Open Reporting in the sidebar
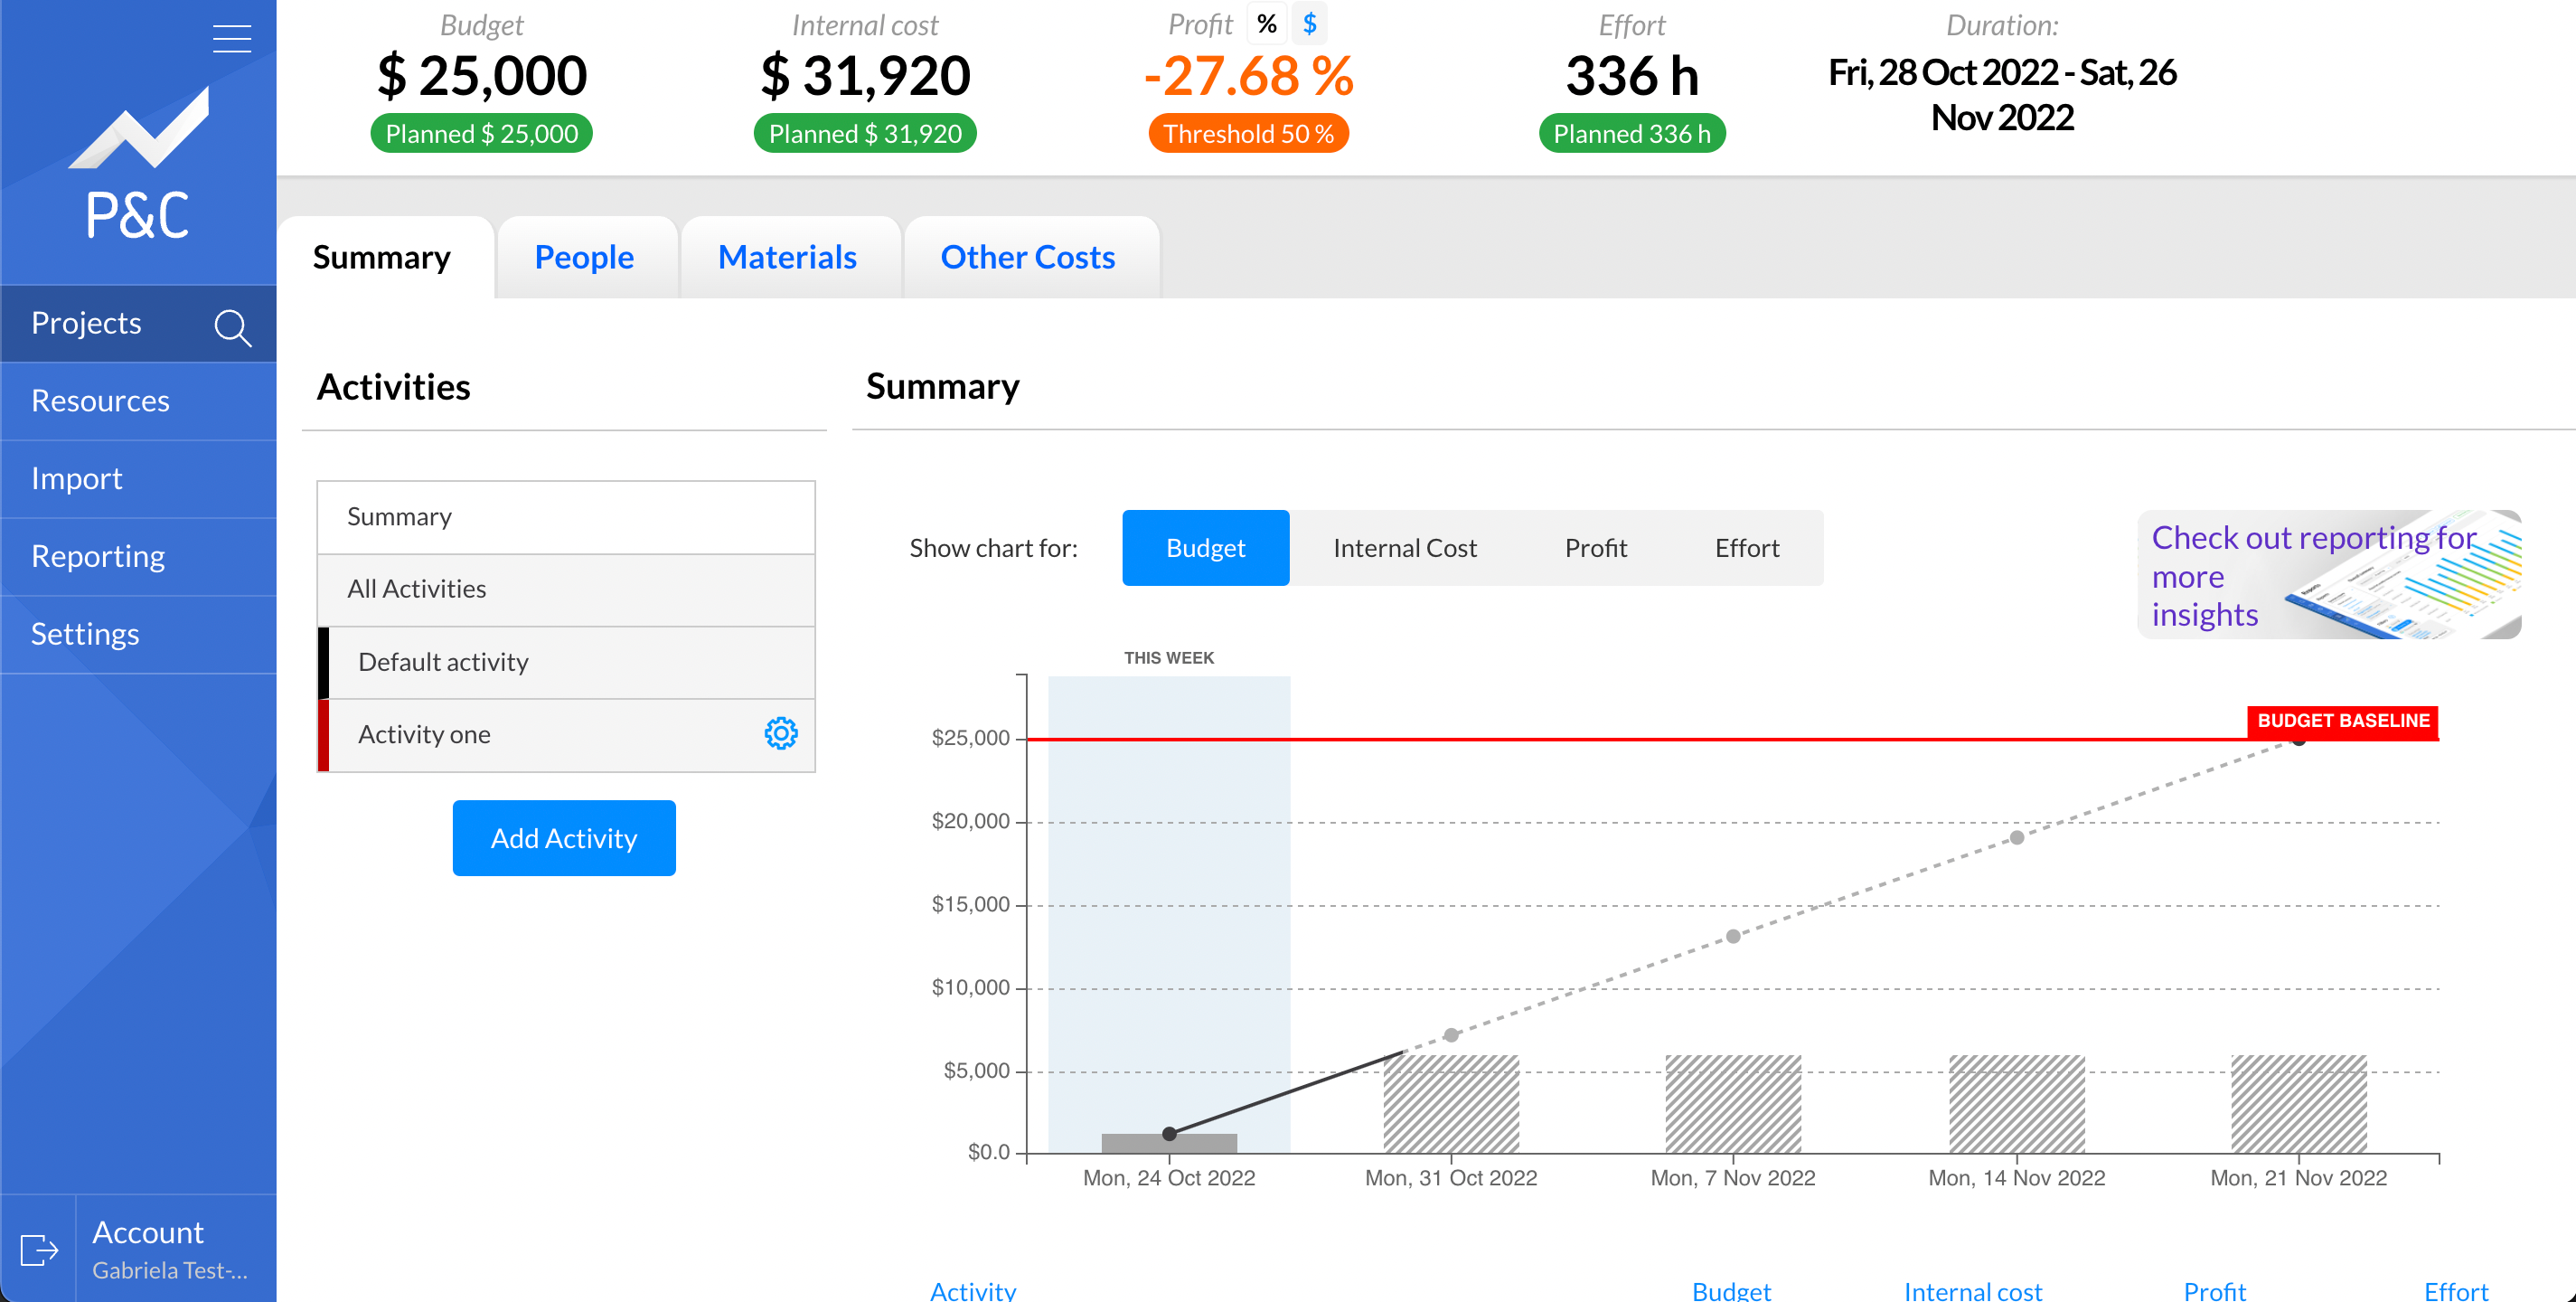 coord(98,556)
